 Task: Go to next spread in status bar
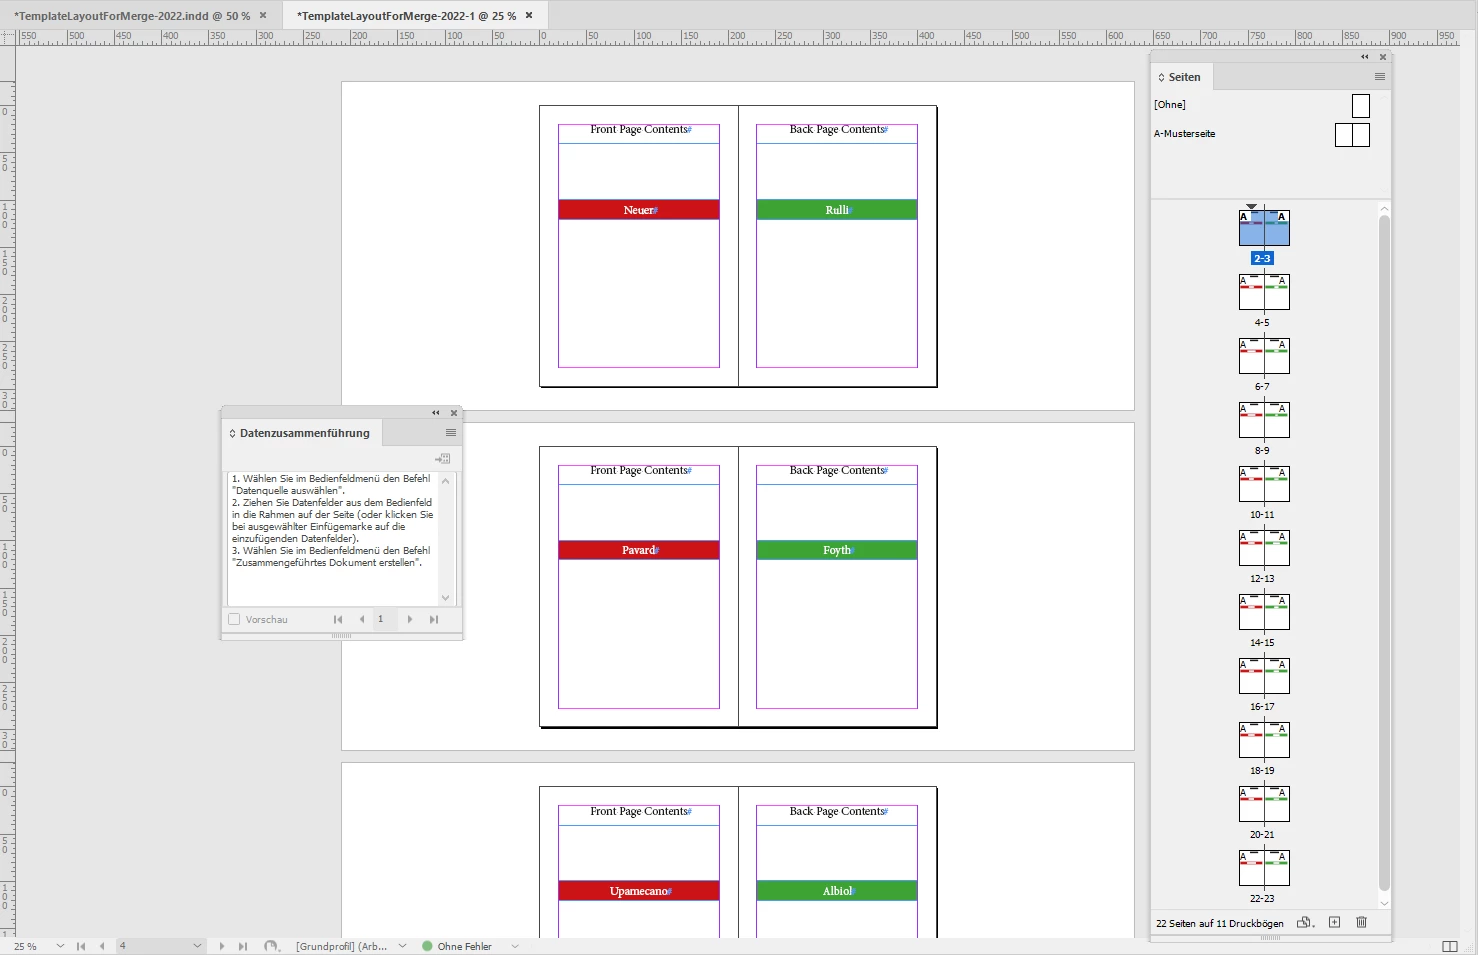click(x=222, y=946)
